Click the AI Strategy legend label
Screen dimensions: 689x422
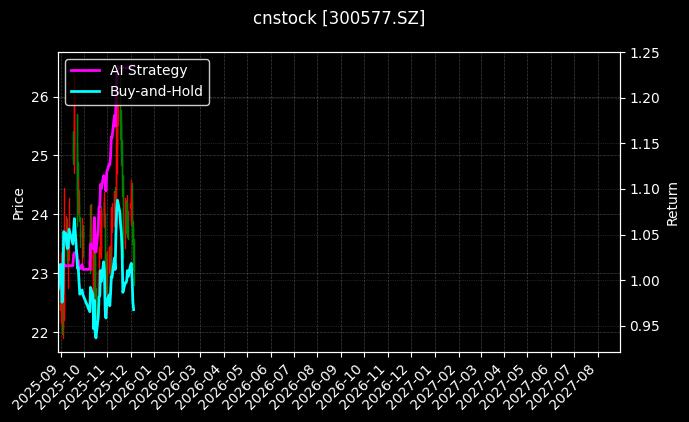pyautogui.click(x=149, y=70)
